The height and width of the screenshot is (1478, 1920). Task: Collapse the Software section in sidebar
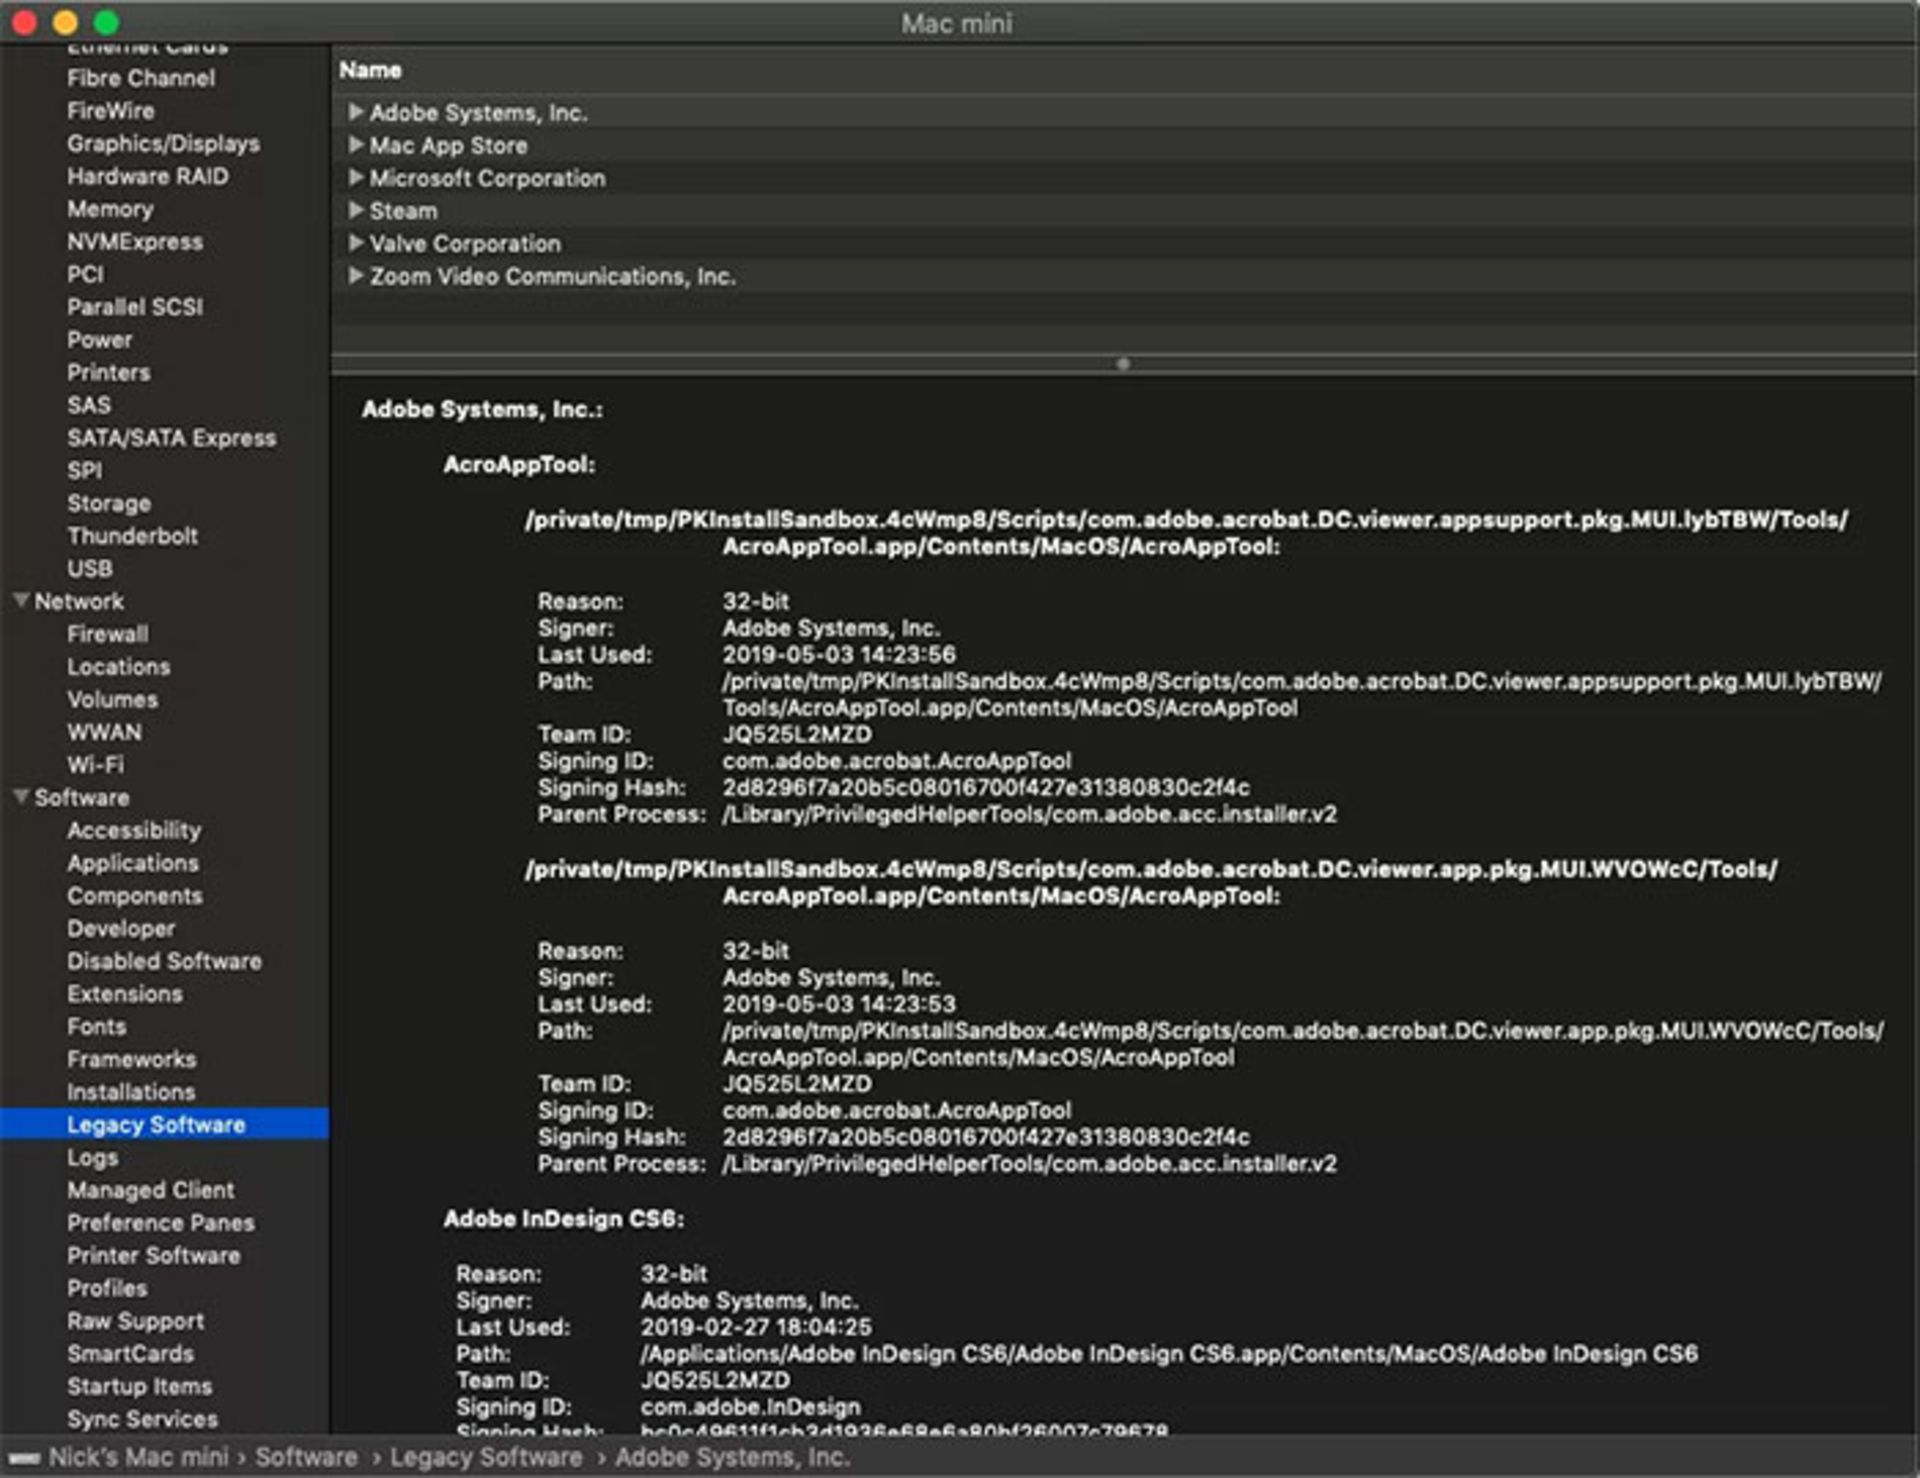pos(20,797)
